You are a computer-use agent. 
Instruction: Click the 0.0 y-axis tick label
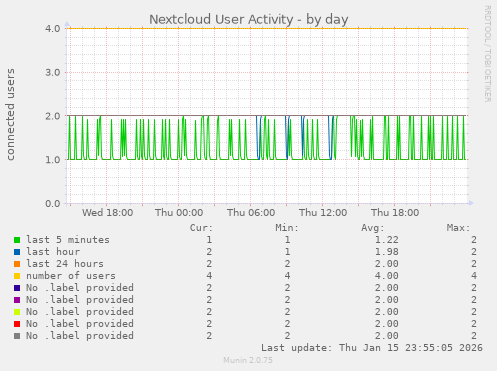pyautogui.click(x=53, y=203)
